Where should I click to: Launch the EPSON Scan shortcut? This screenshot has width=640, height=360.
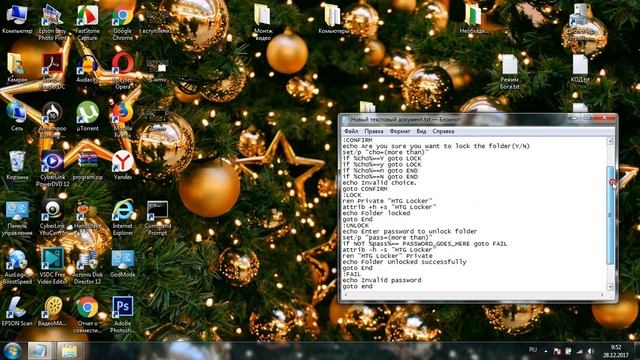[17, 311]
